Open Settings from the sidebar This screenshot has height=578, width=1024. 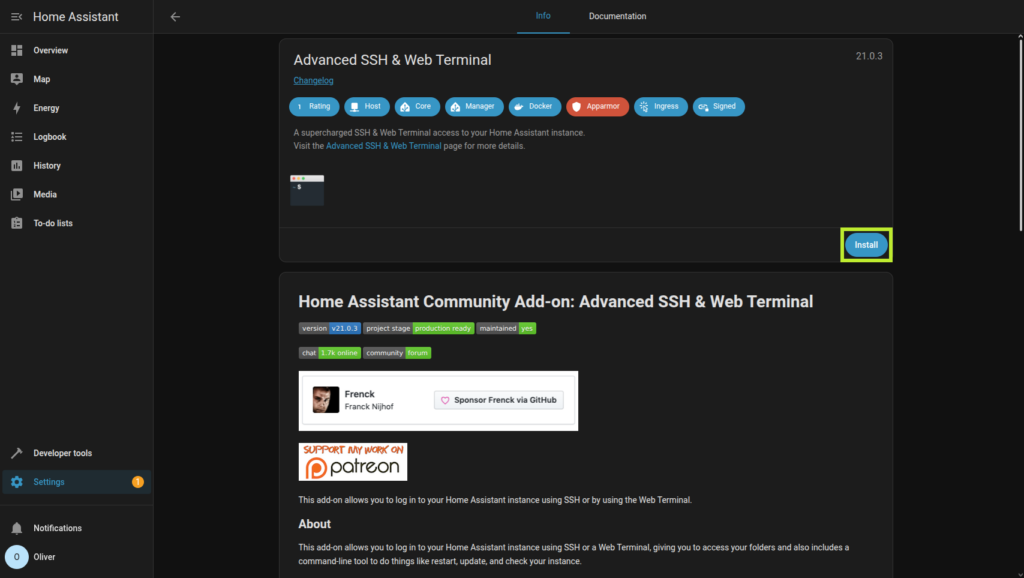77,482
